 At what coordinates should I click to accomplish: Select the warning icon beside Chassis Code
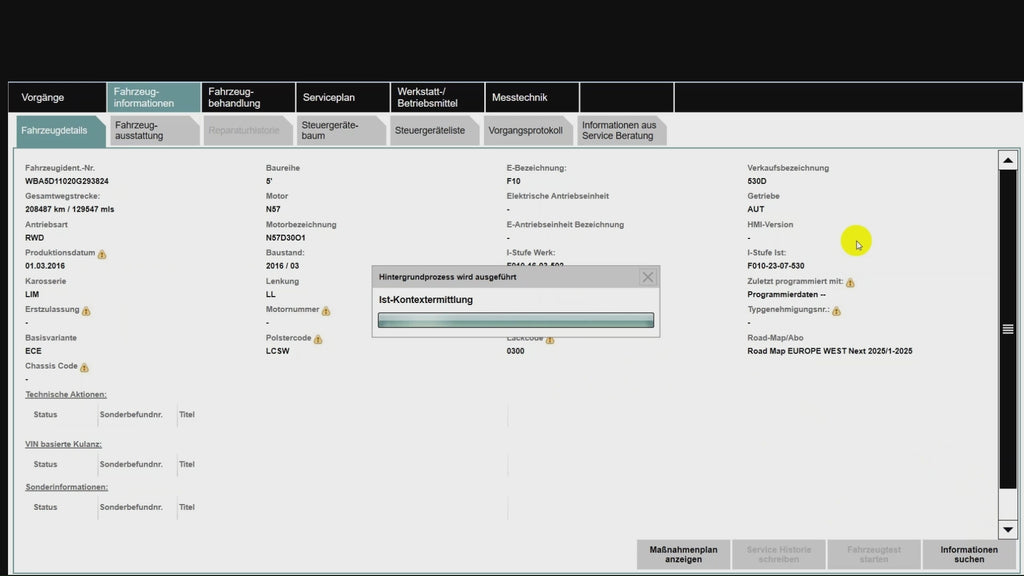(x=85, y=367)
